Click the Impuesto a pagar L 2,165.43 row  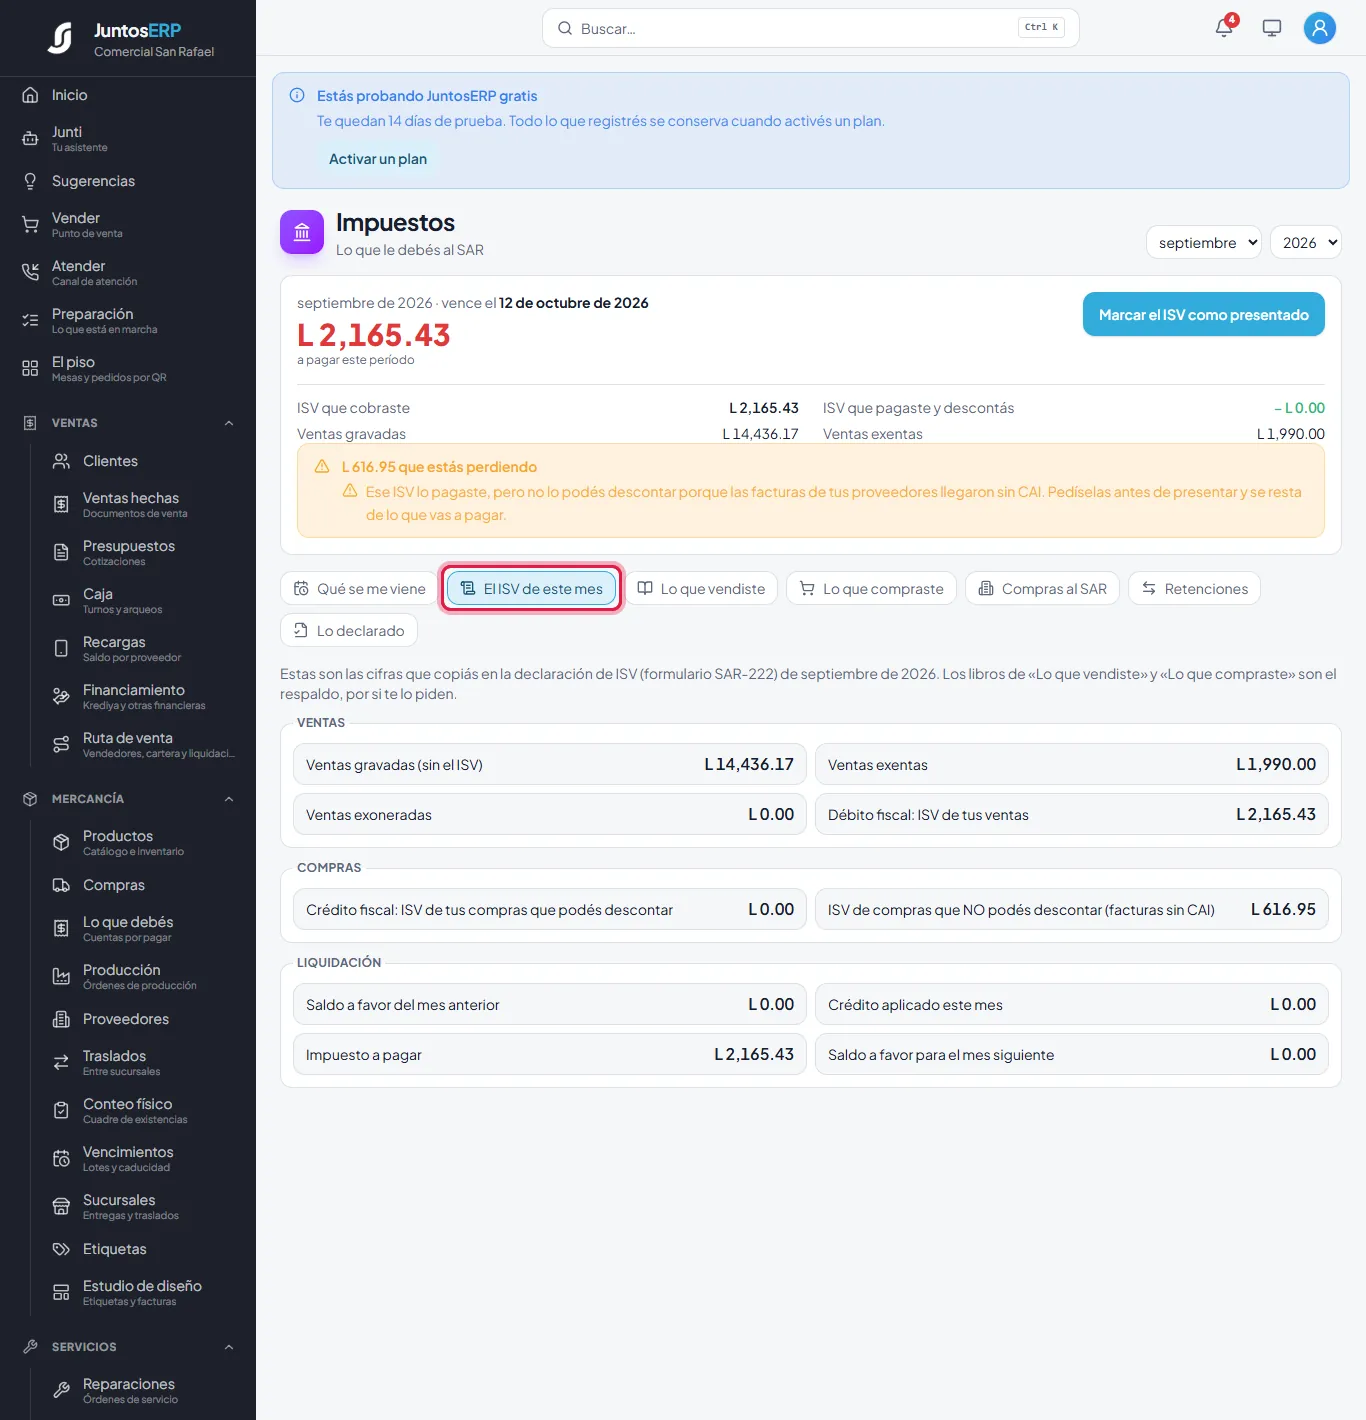click(549, 1054)
